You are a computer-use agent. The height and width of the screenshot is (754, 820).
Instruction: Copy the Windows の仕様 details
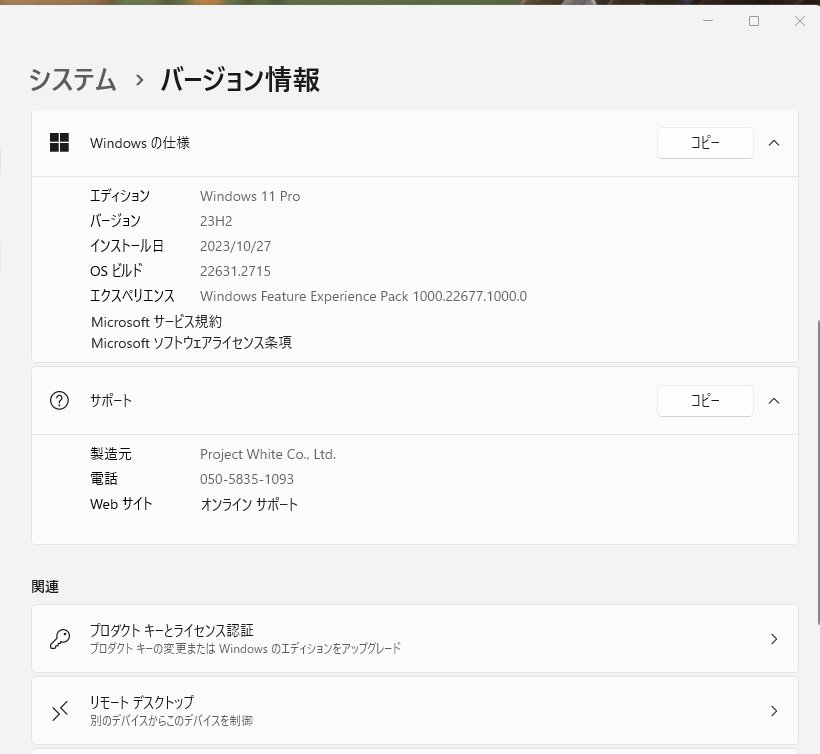705,143
